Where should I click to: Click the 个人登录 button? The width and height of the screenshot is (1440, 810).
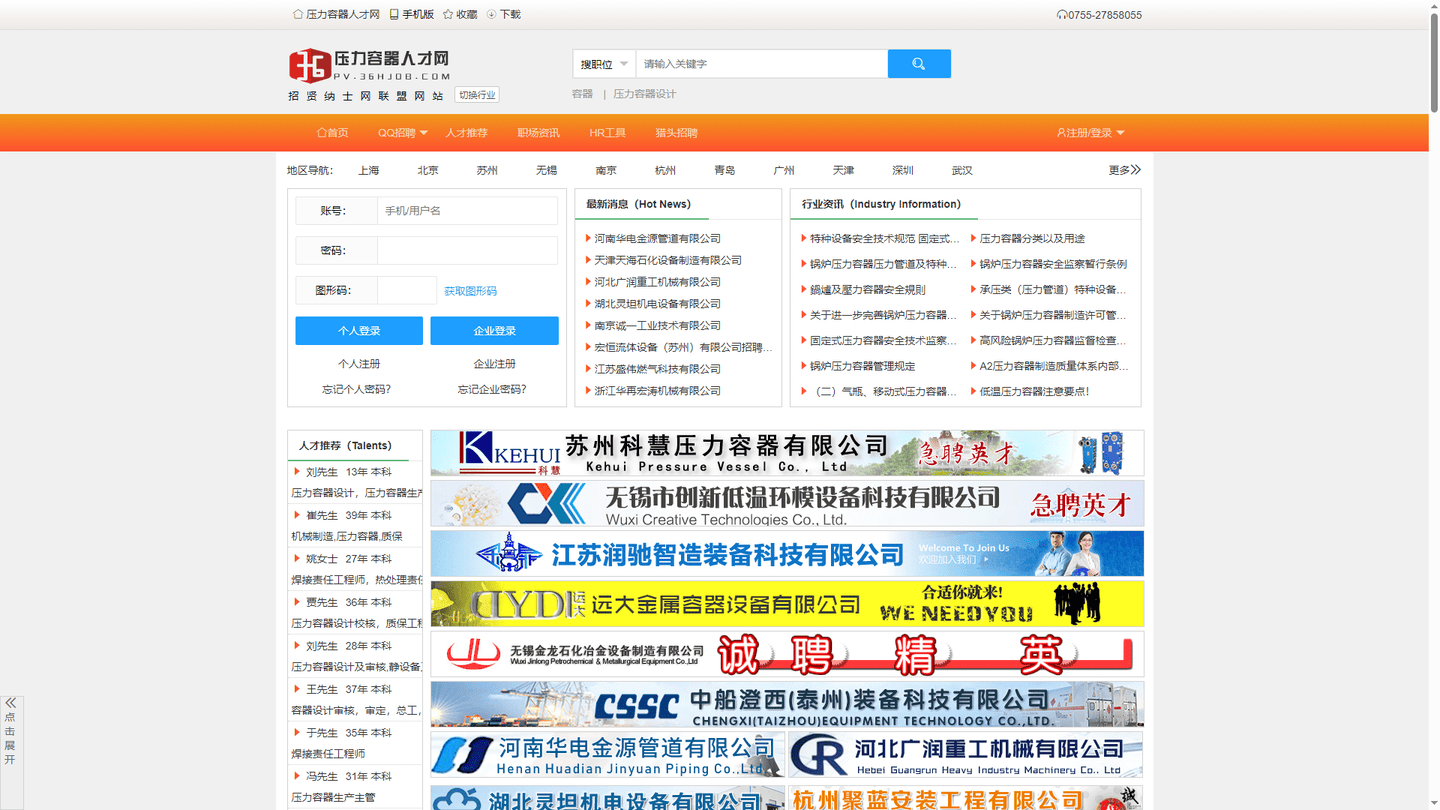[359, 331]
